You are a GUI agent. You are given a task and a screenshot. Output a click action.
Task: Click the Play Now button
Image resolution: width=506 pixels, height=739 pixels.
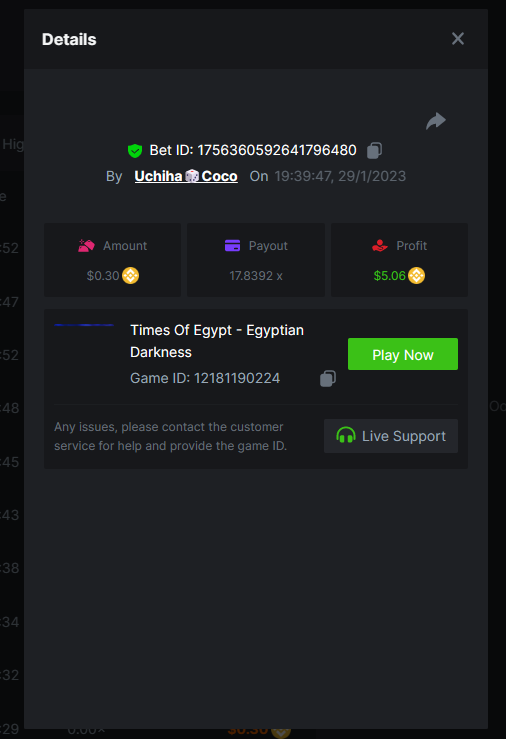pyautogui.click(x=403, y=354)
